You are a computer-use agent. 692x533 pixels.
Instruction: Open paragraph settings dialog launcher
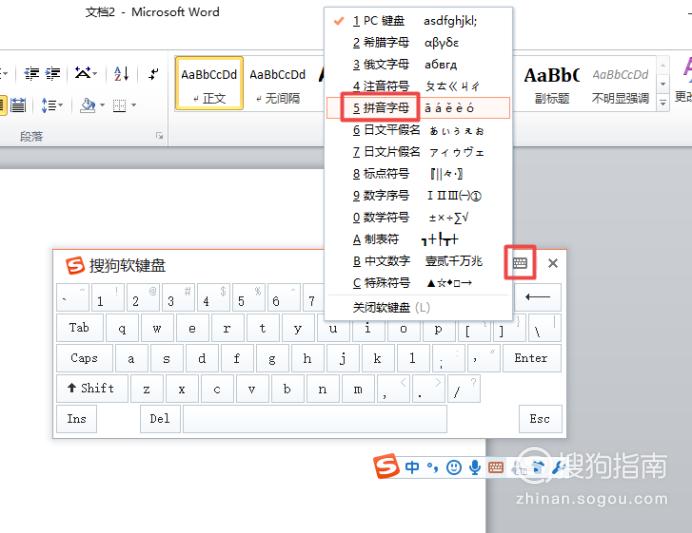point(159,135)
